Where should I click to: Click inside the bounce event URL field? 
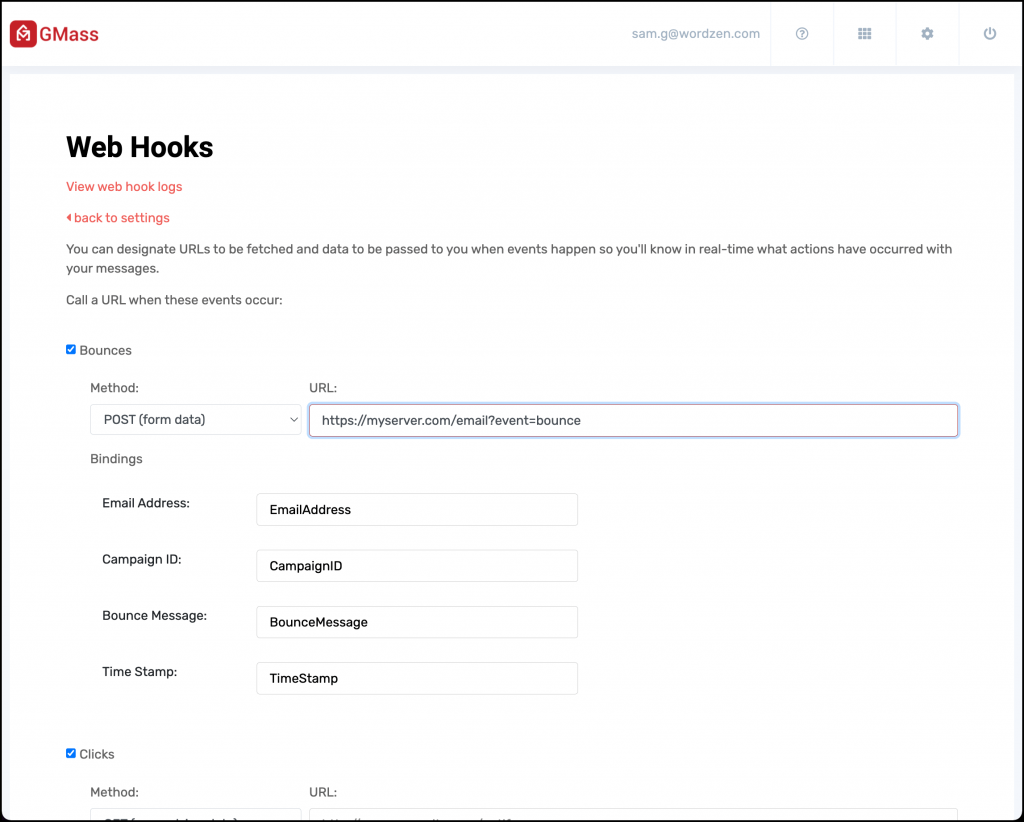click(x=632, y=420)
